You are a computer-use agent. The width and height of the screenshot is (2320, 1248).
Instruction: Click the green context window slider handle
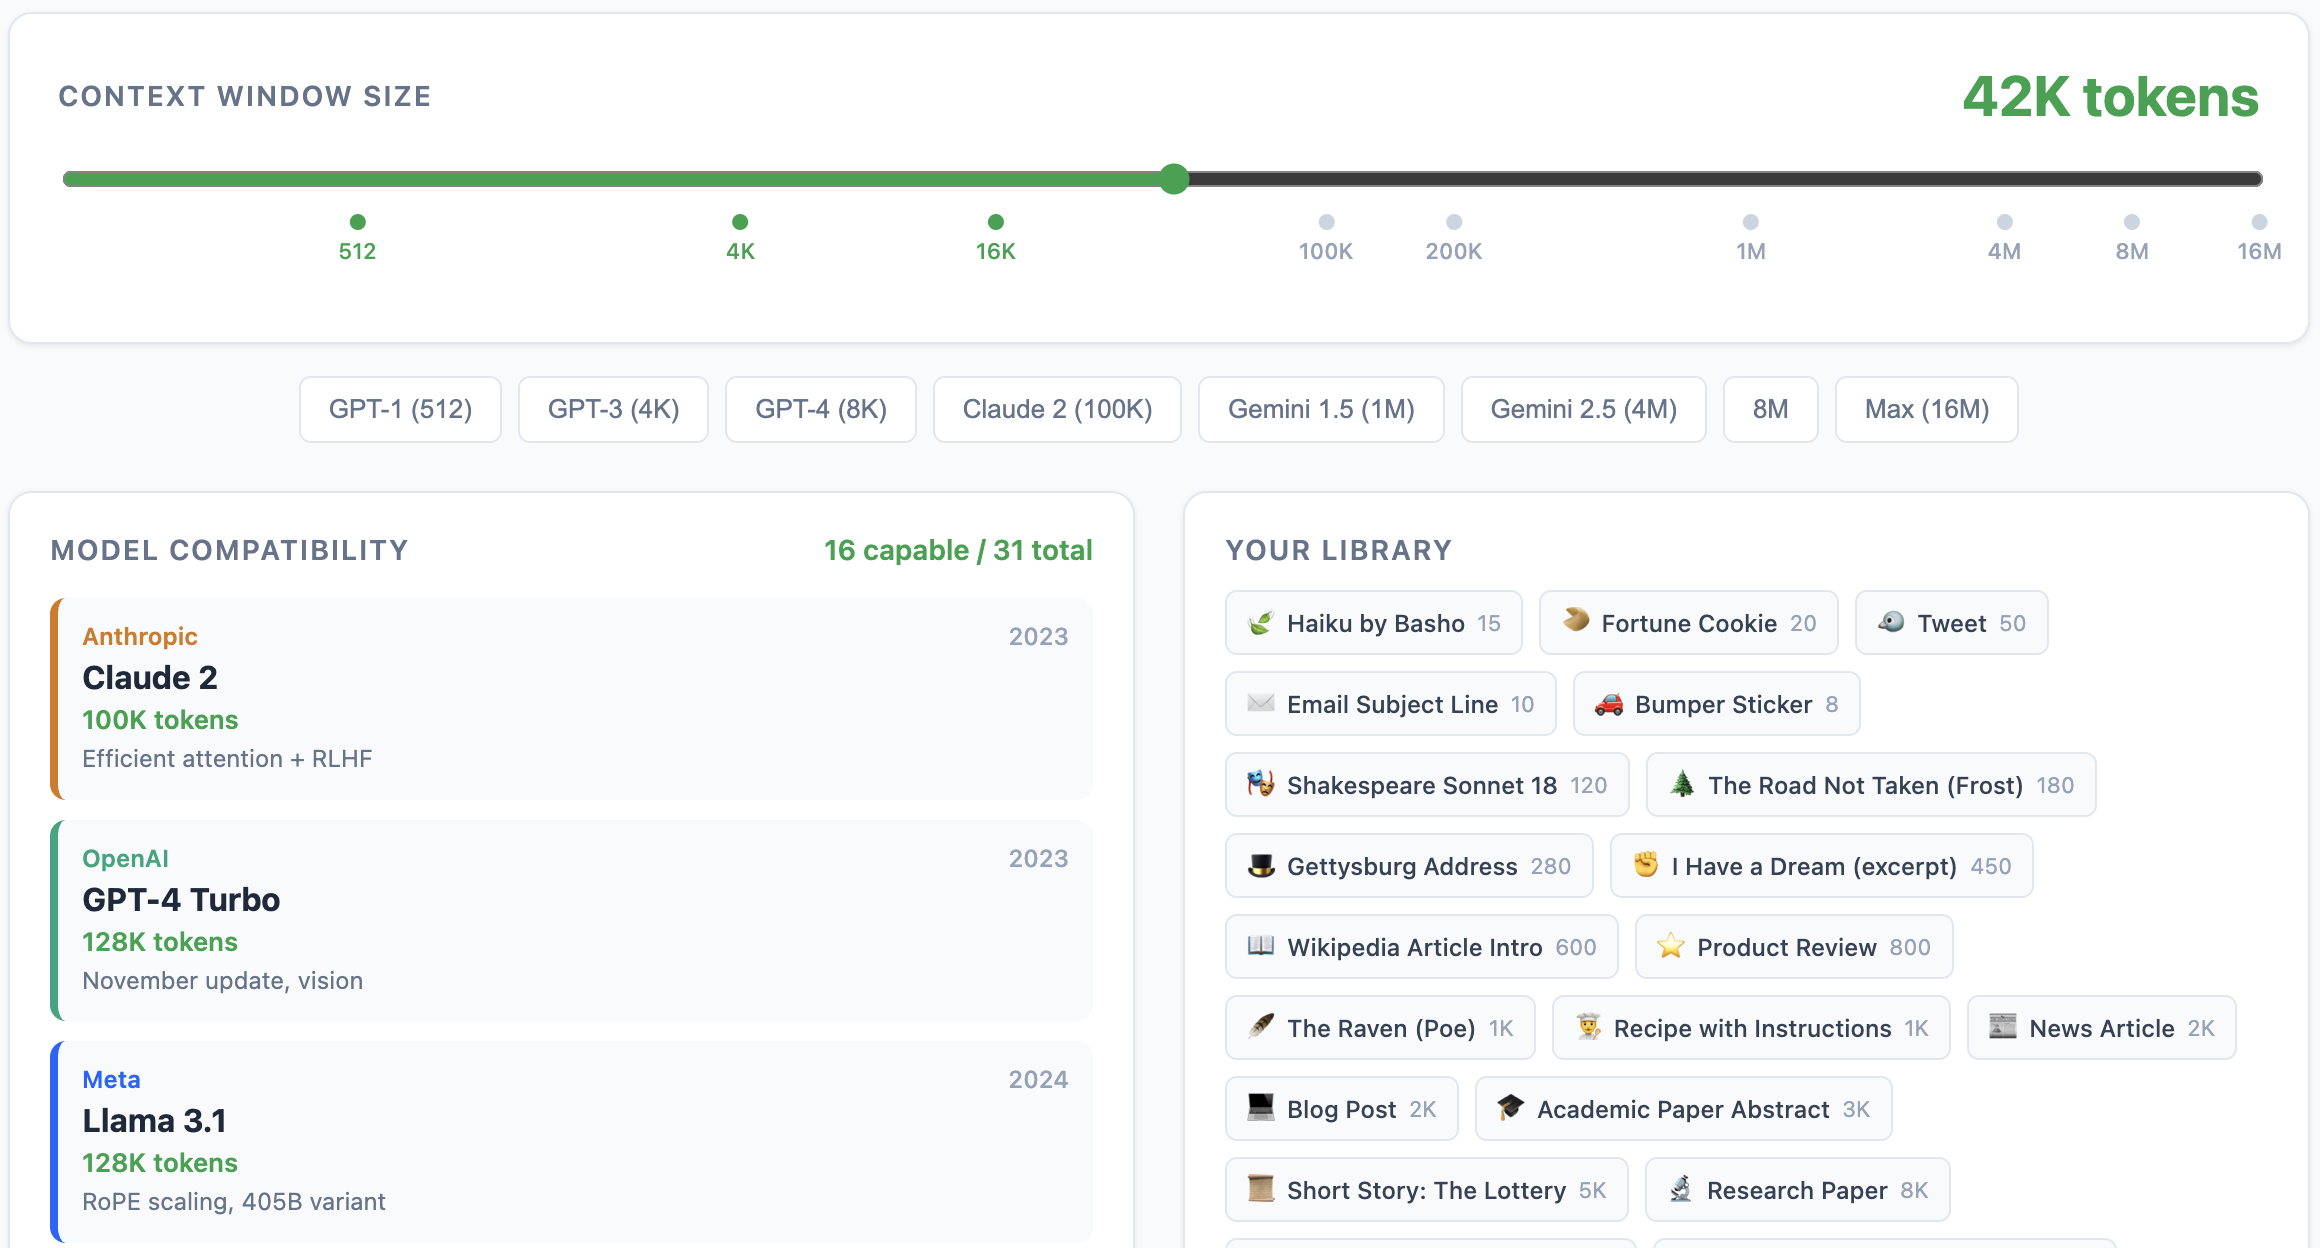coord(1174,179)
